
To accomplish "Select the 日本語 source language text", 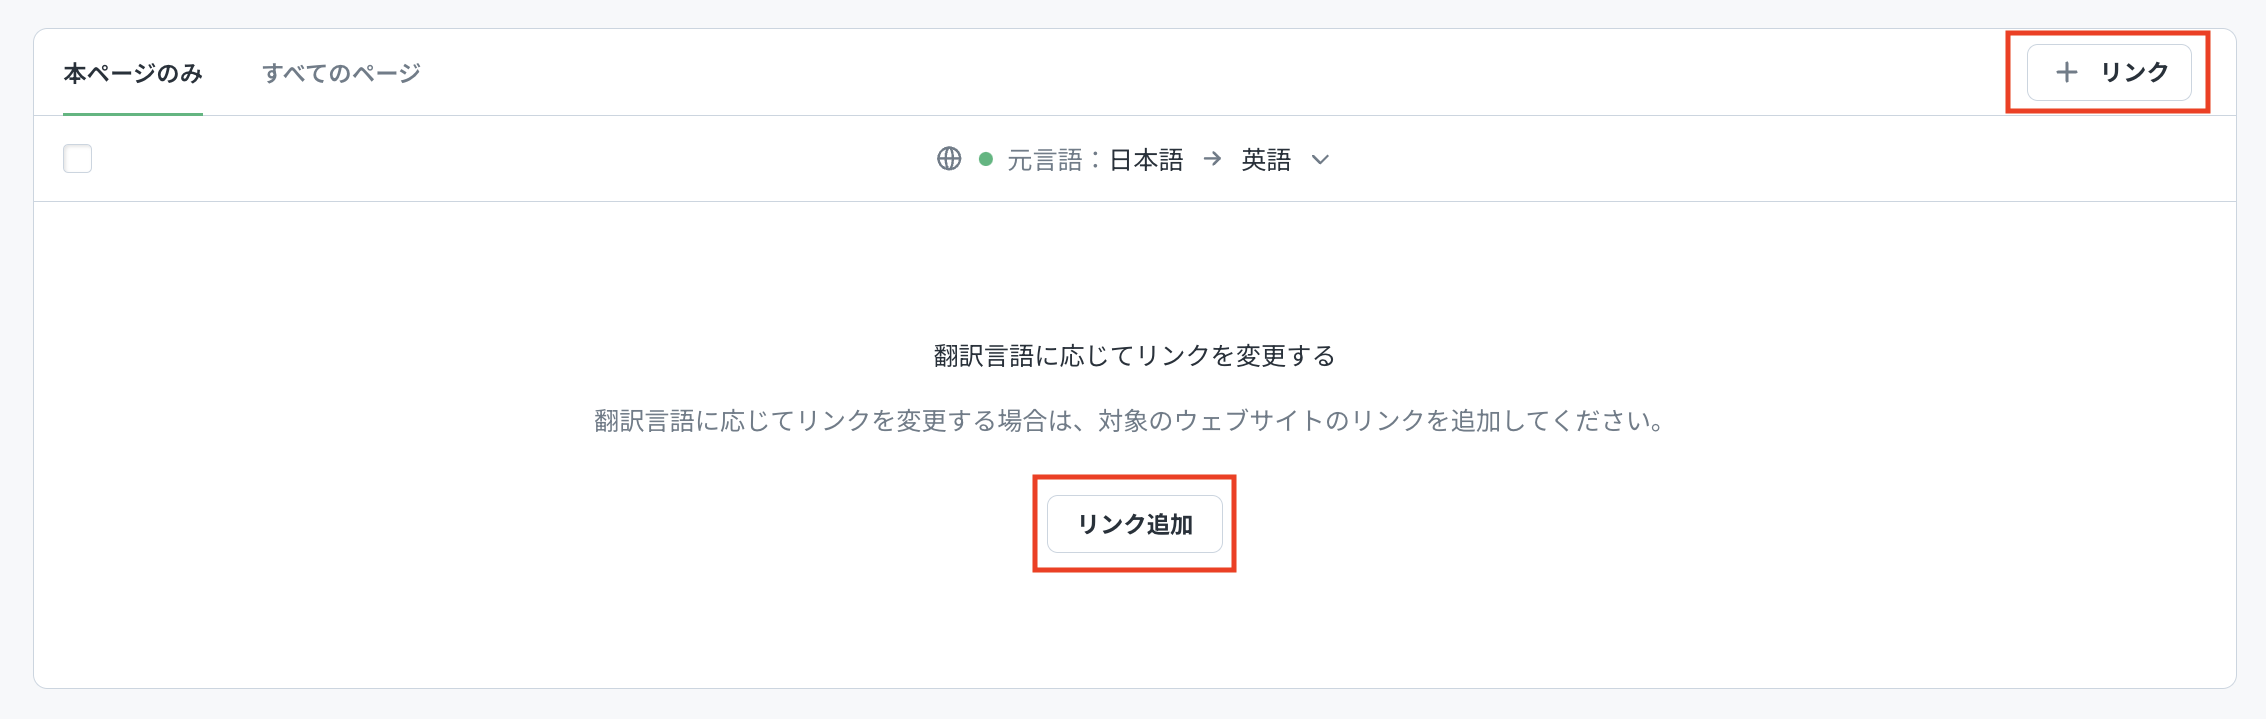I will [x=1146, y=160].
